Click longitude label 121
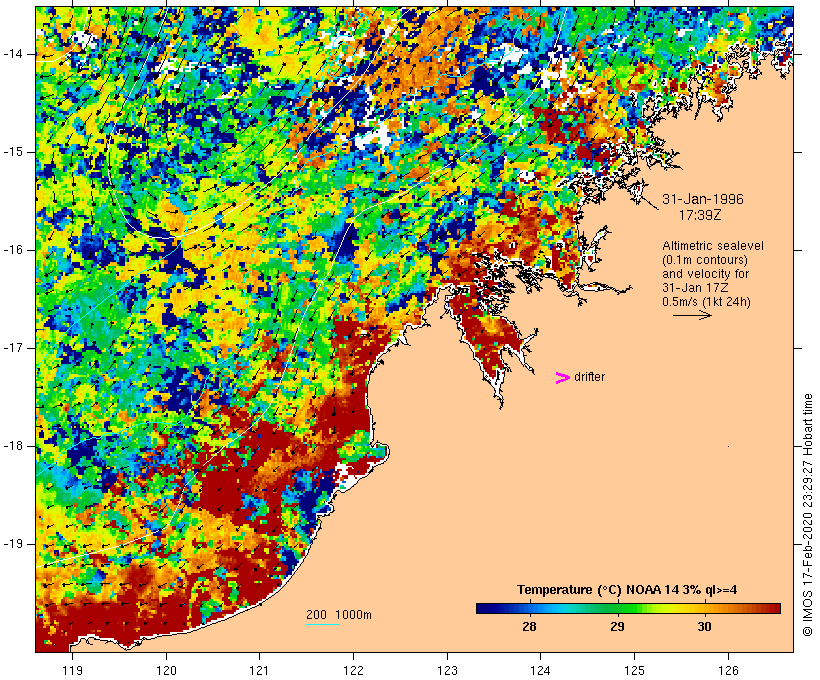 (259, 670)
